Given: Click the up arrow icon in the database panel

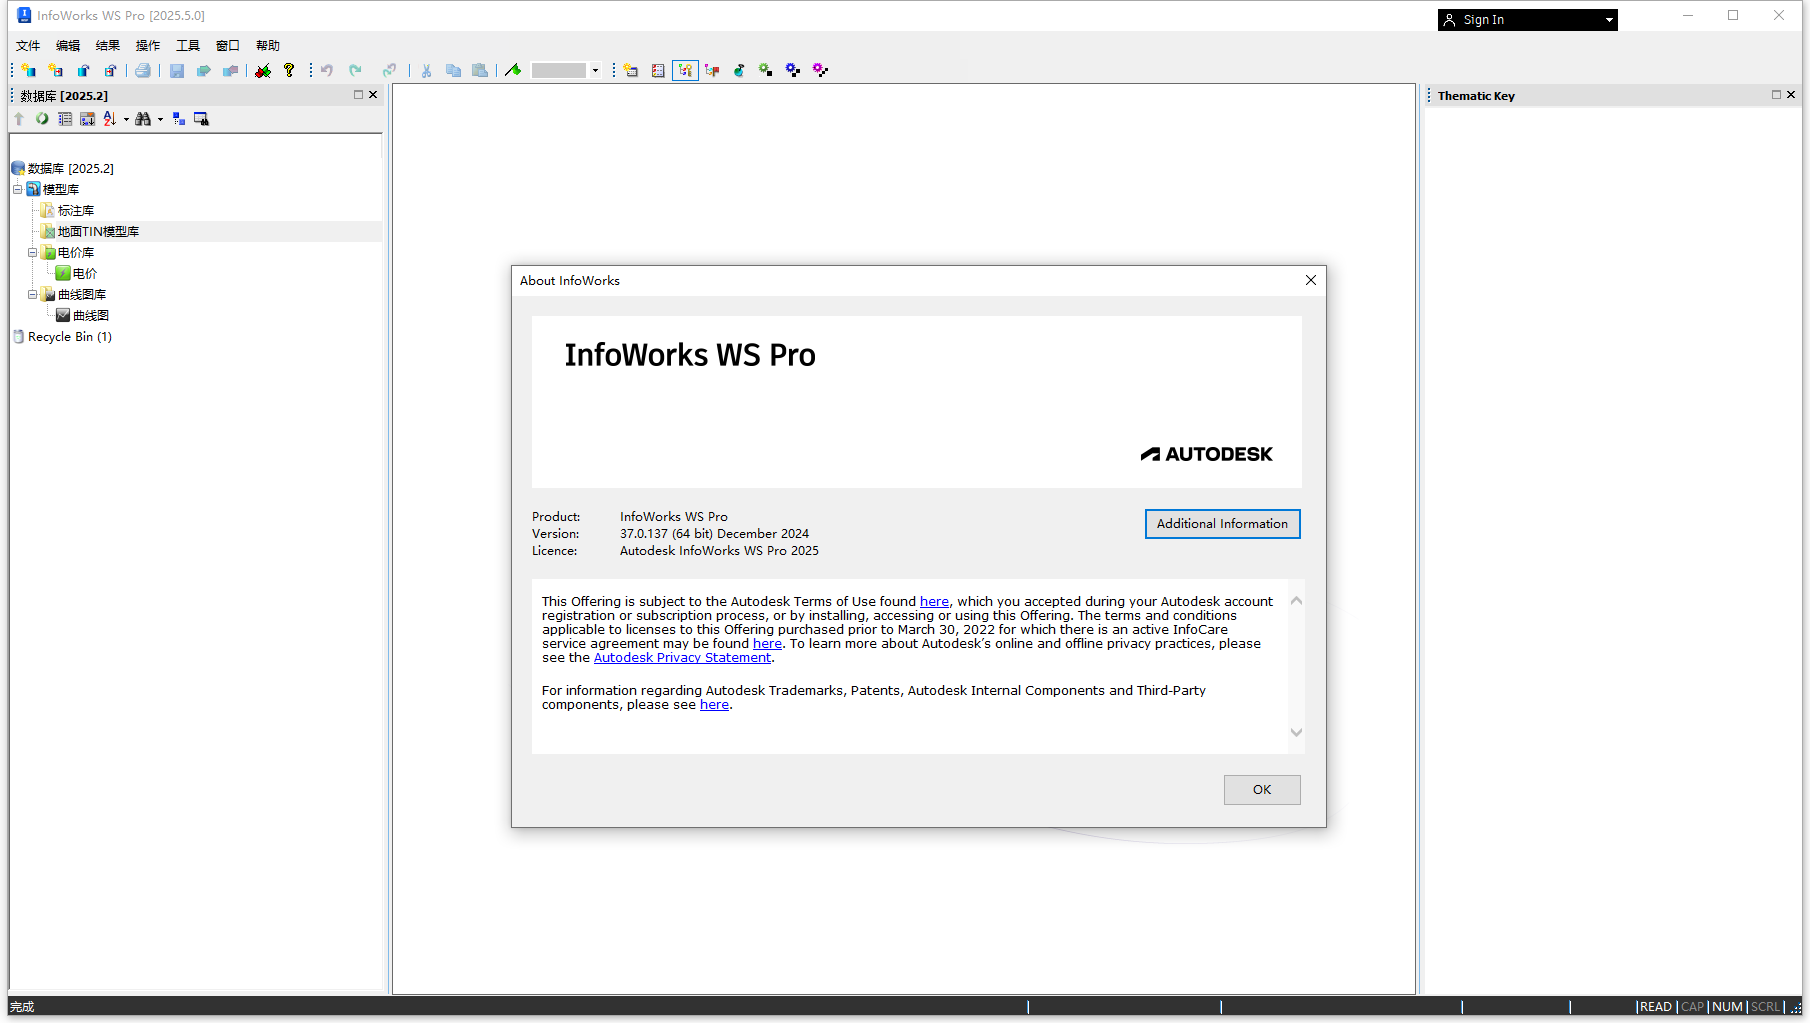Looking at the screenshot, I should tap(19, 119).
